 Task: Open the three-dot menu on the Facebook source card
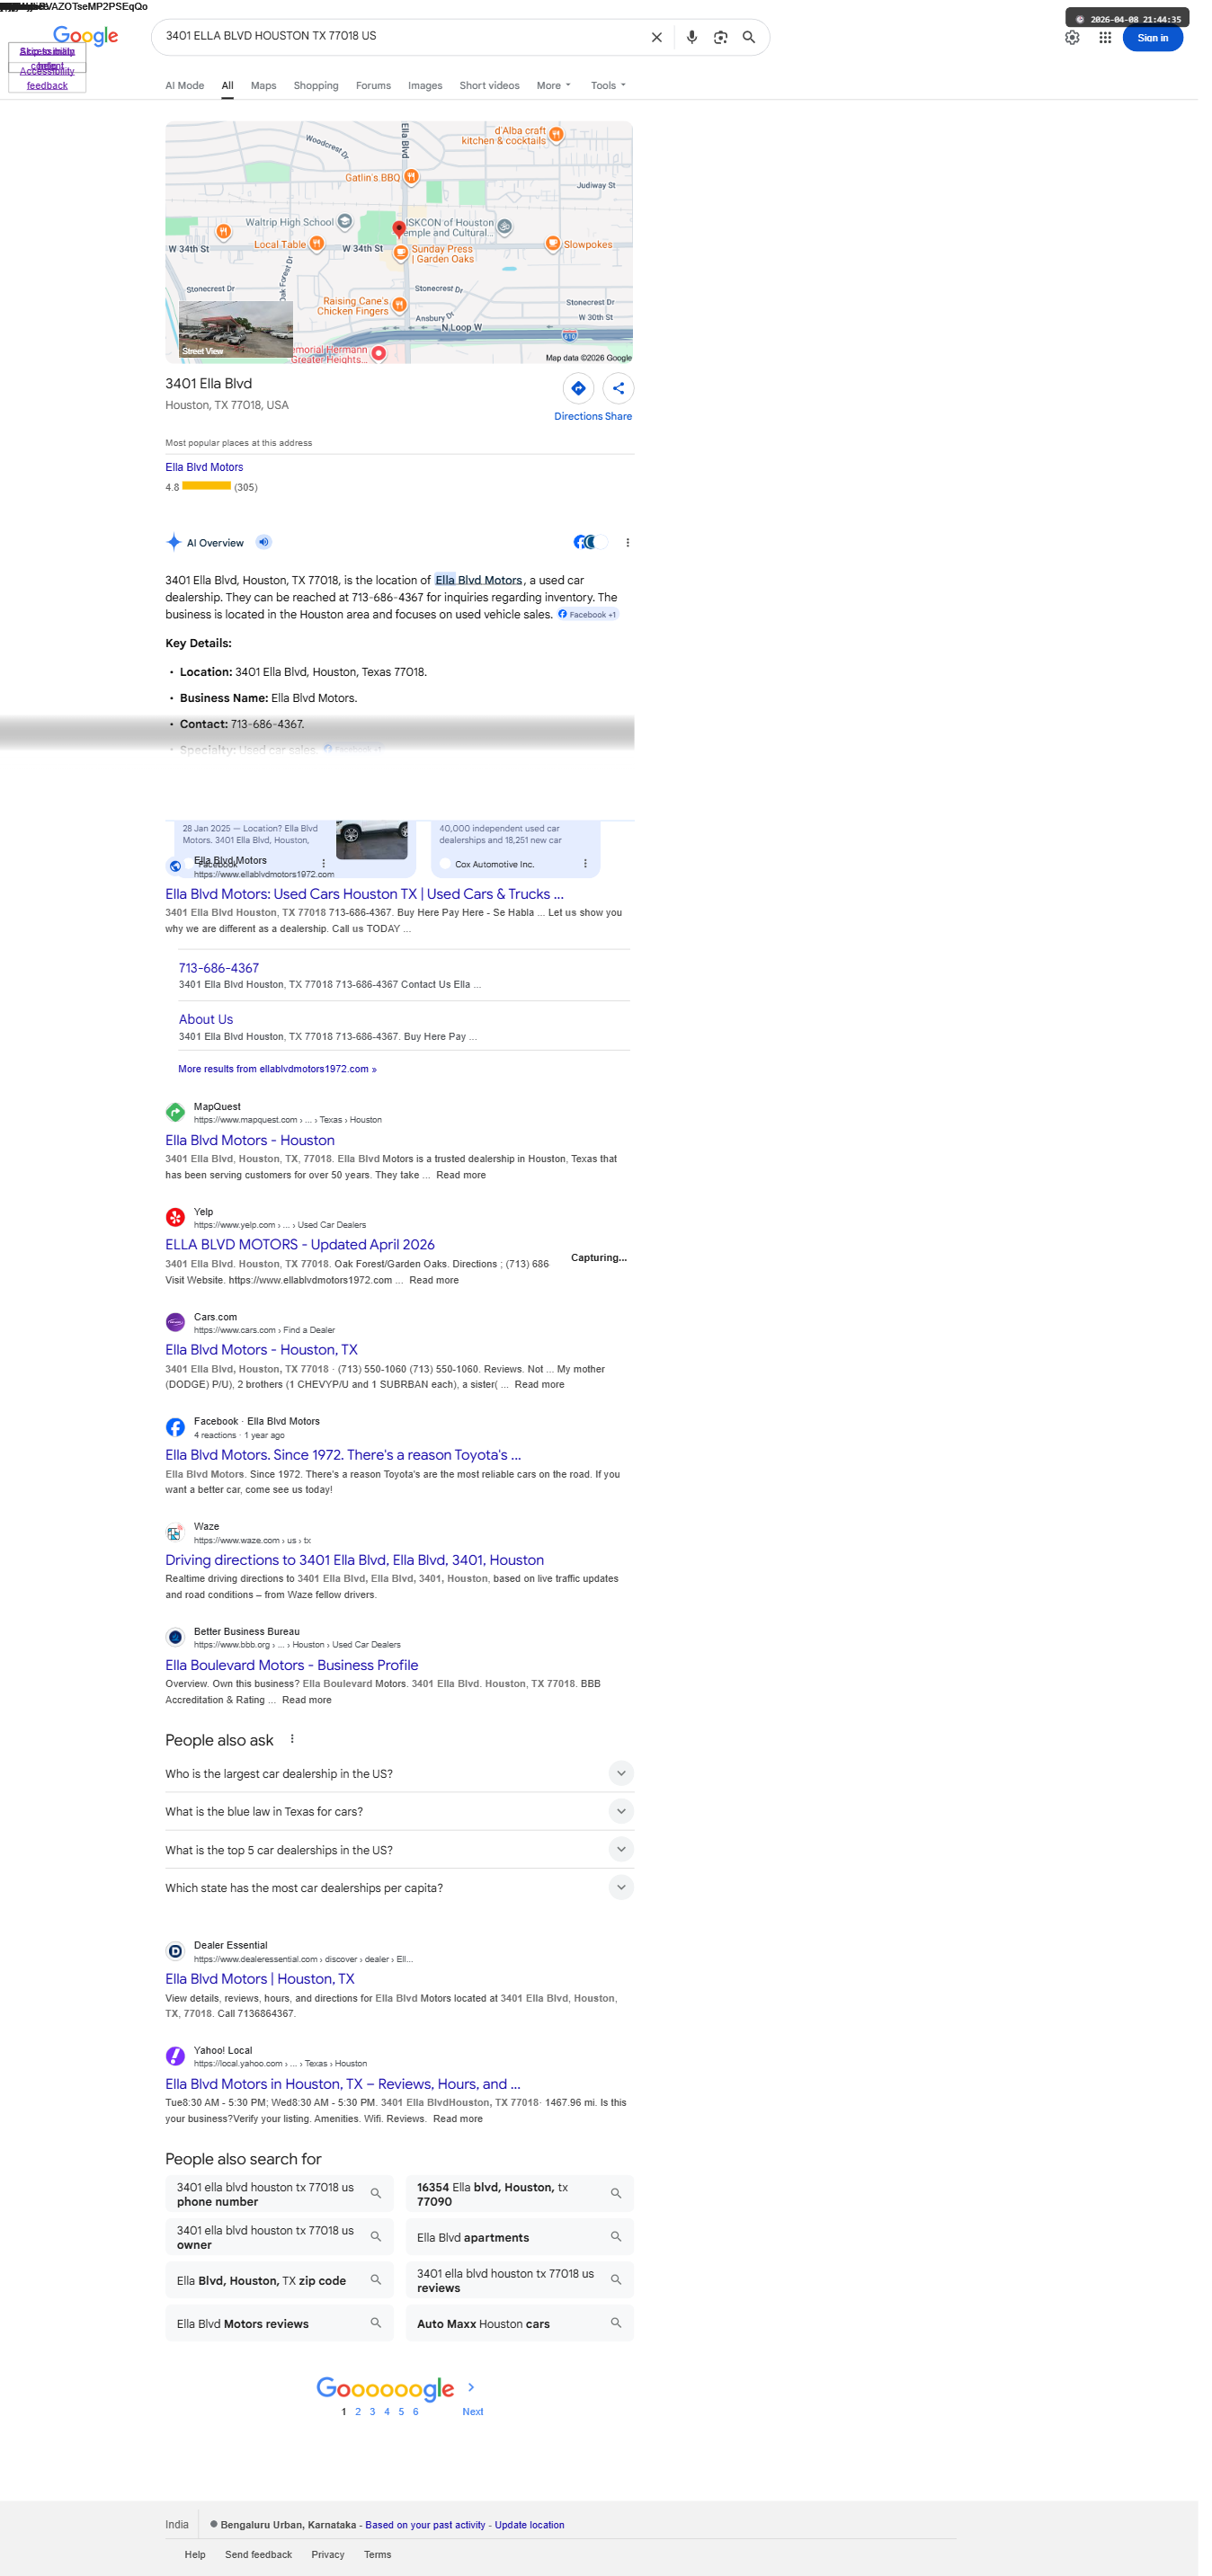(323, 863)
